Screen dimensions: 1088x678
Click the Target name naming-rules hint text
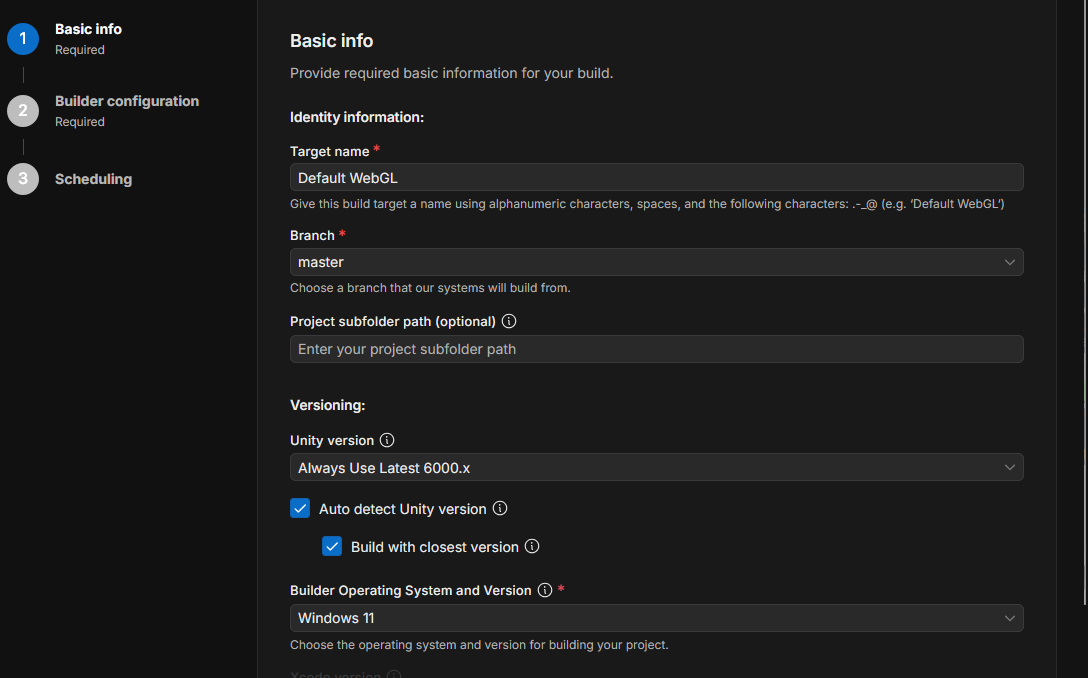point(647,204)
